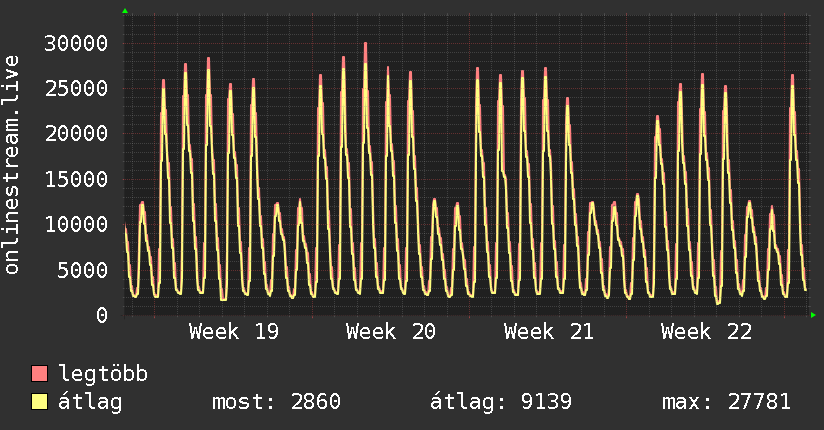
Task: Click the legtöbb legend label
Action: pyautogui.click(x=103, y=373)
